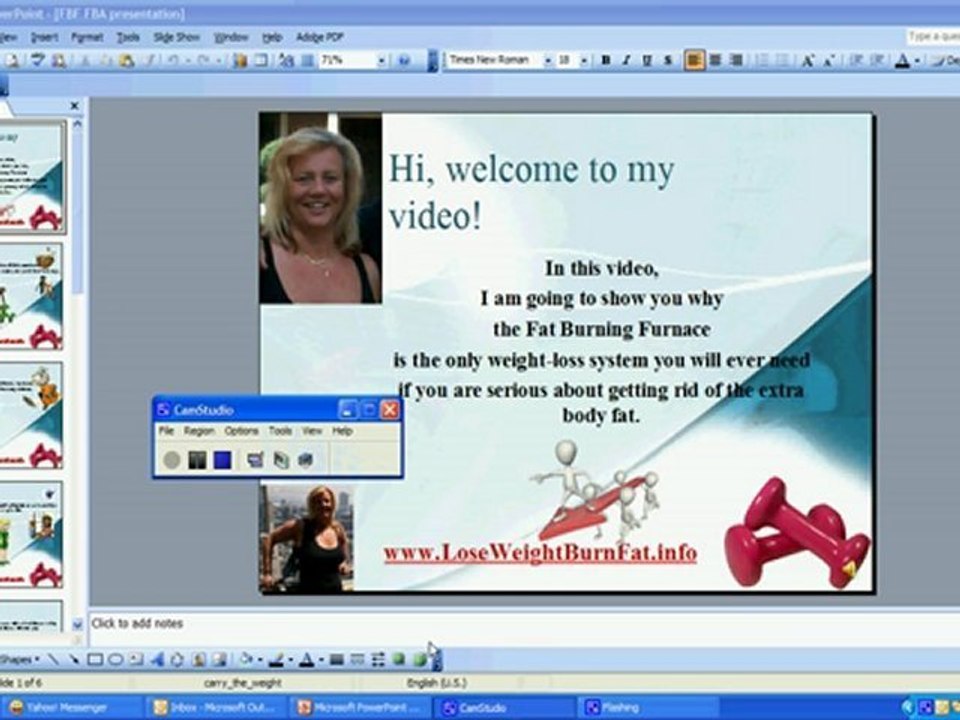The image size is (960, 720).
Task: Open the Format menu
Action: click(x=87, y=37)
